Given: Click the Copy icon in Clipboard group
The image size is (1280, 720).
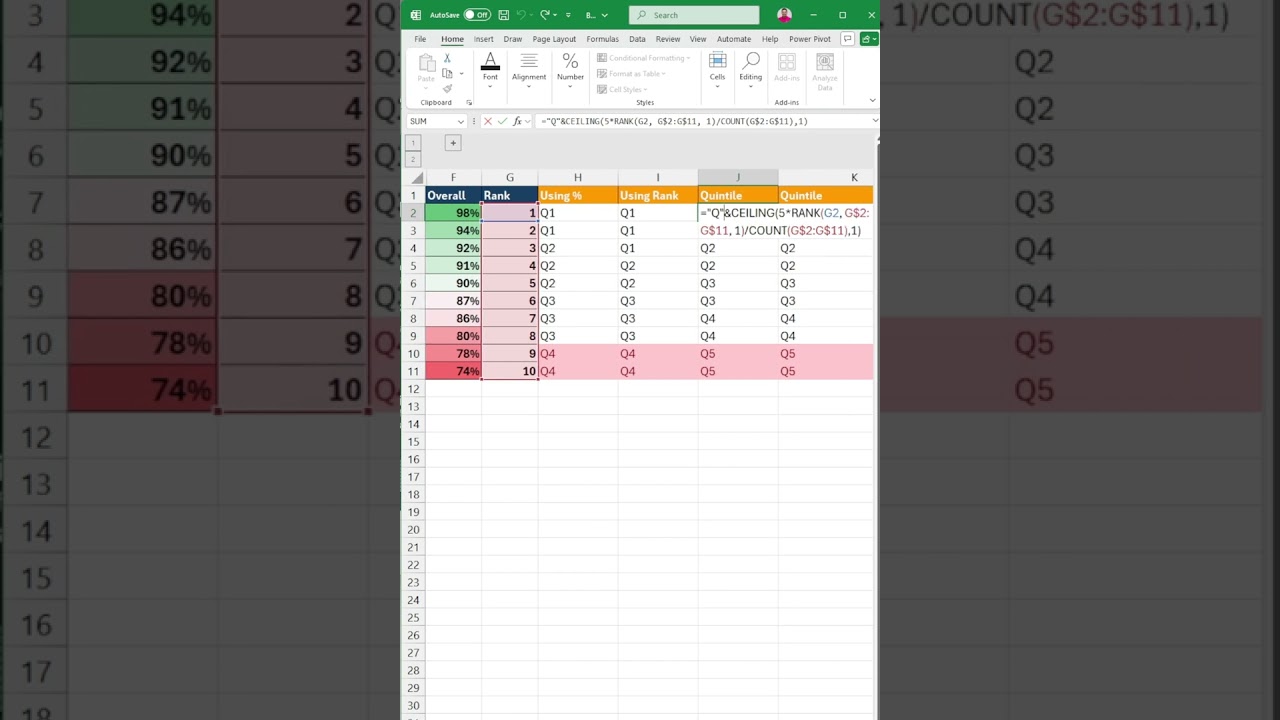Looking at the screenshot, I should click(447, 74).
